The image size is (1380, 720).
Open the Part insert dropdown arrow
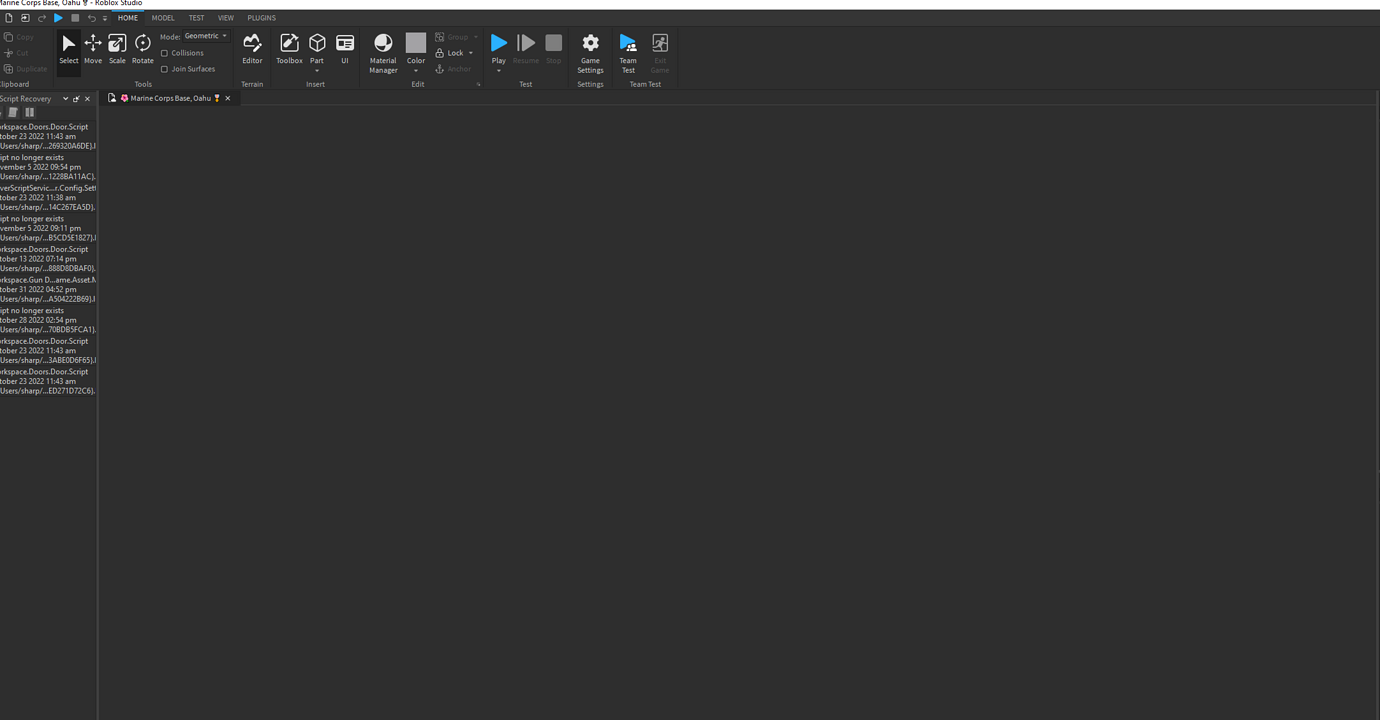317,70
